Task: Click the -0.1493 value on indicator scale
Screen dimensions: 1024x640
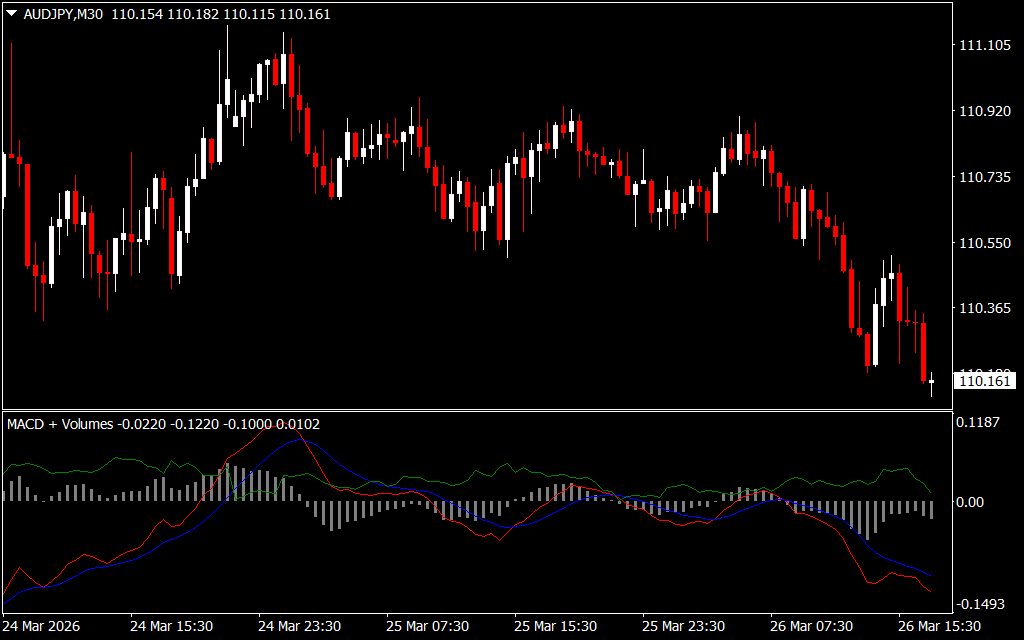Action: (x=980, y=604)
